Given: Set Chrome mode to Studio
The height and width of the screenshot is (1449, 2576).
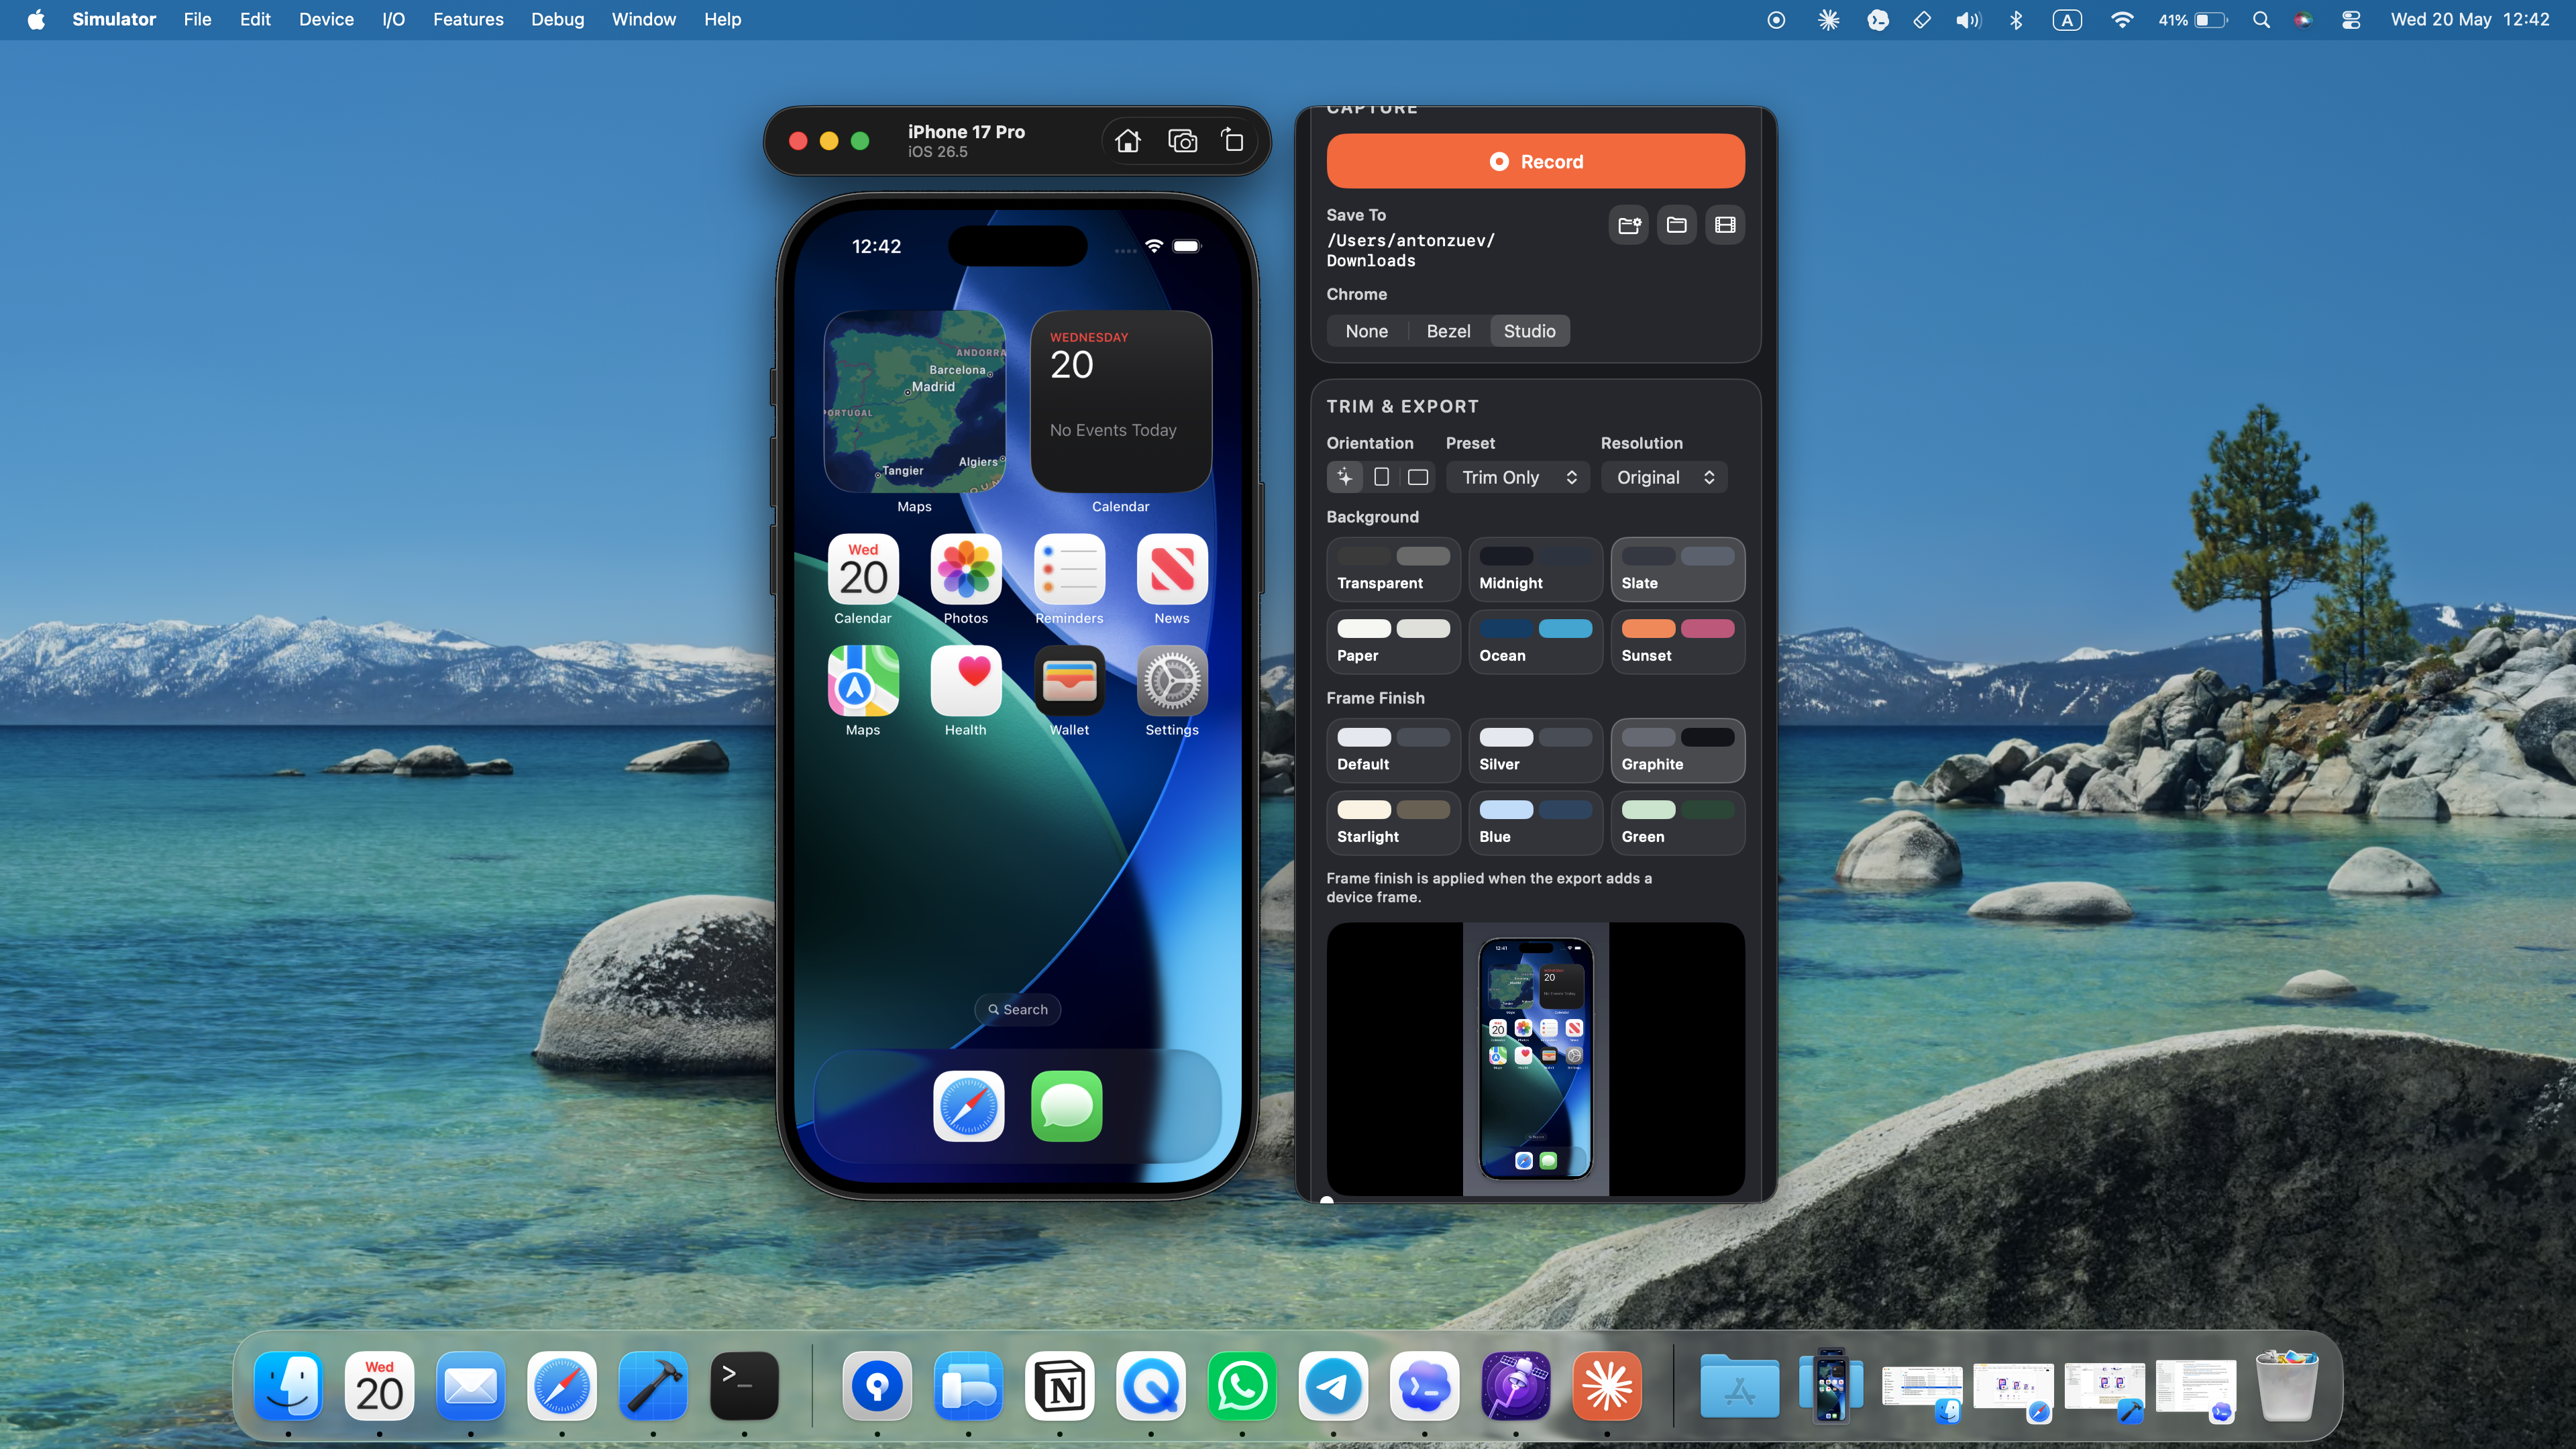Looking at the screenshot, I should pyautogui.click(x=1529, y=331).
